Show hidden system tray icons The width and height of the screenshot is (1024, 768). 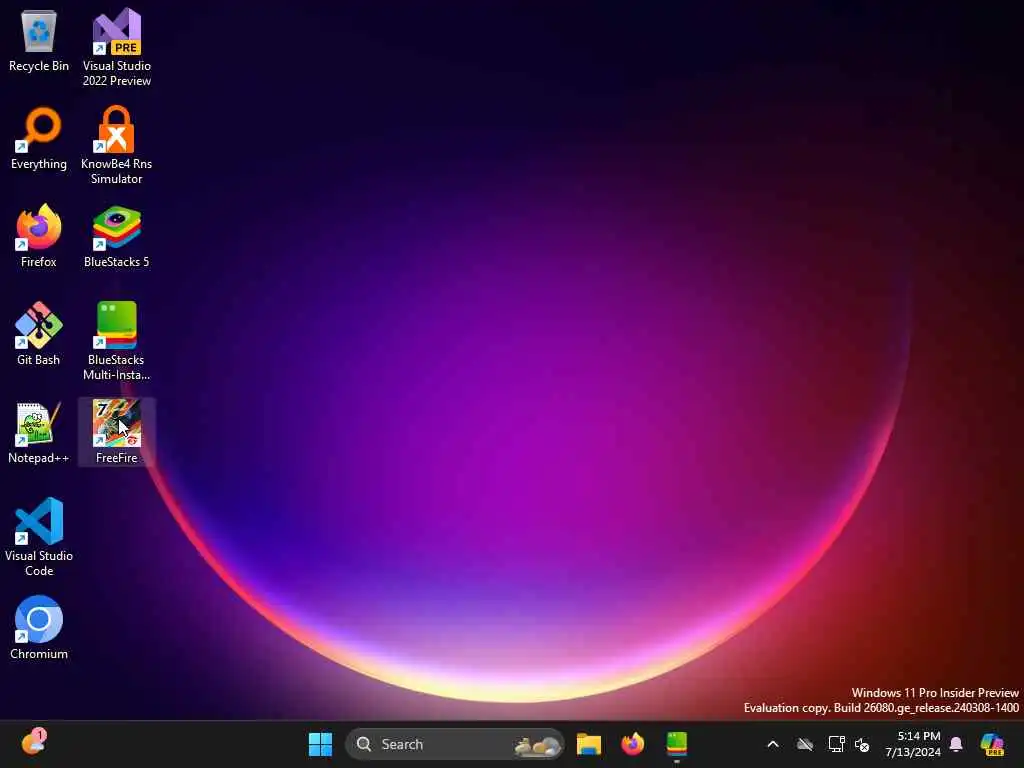coord(773,744)
